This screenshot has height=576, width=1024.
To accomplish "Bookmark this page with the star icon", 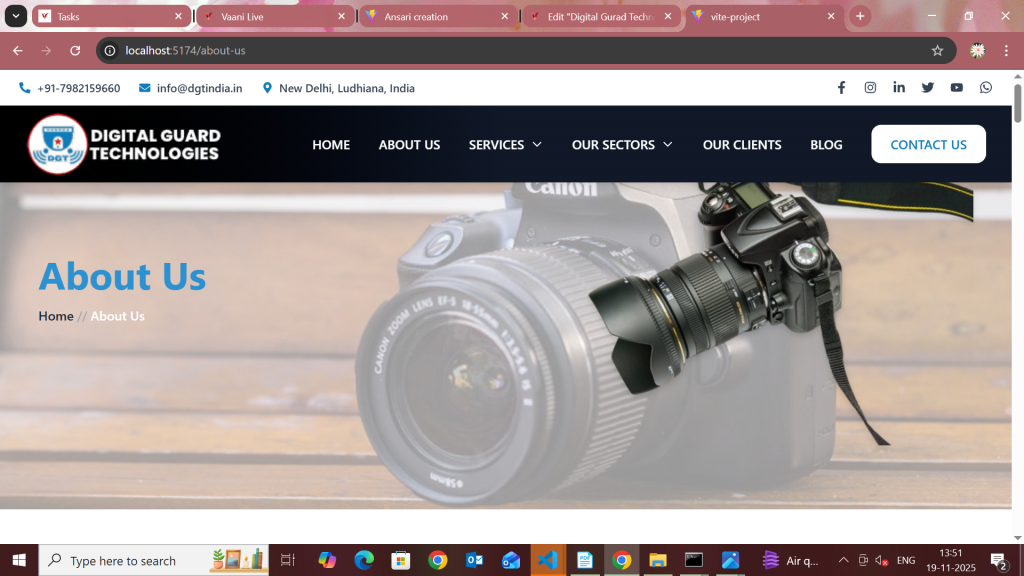I will click(937, 51).
